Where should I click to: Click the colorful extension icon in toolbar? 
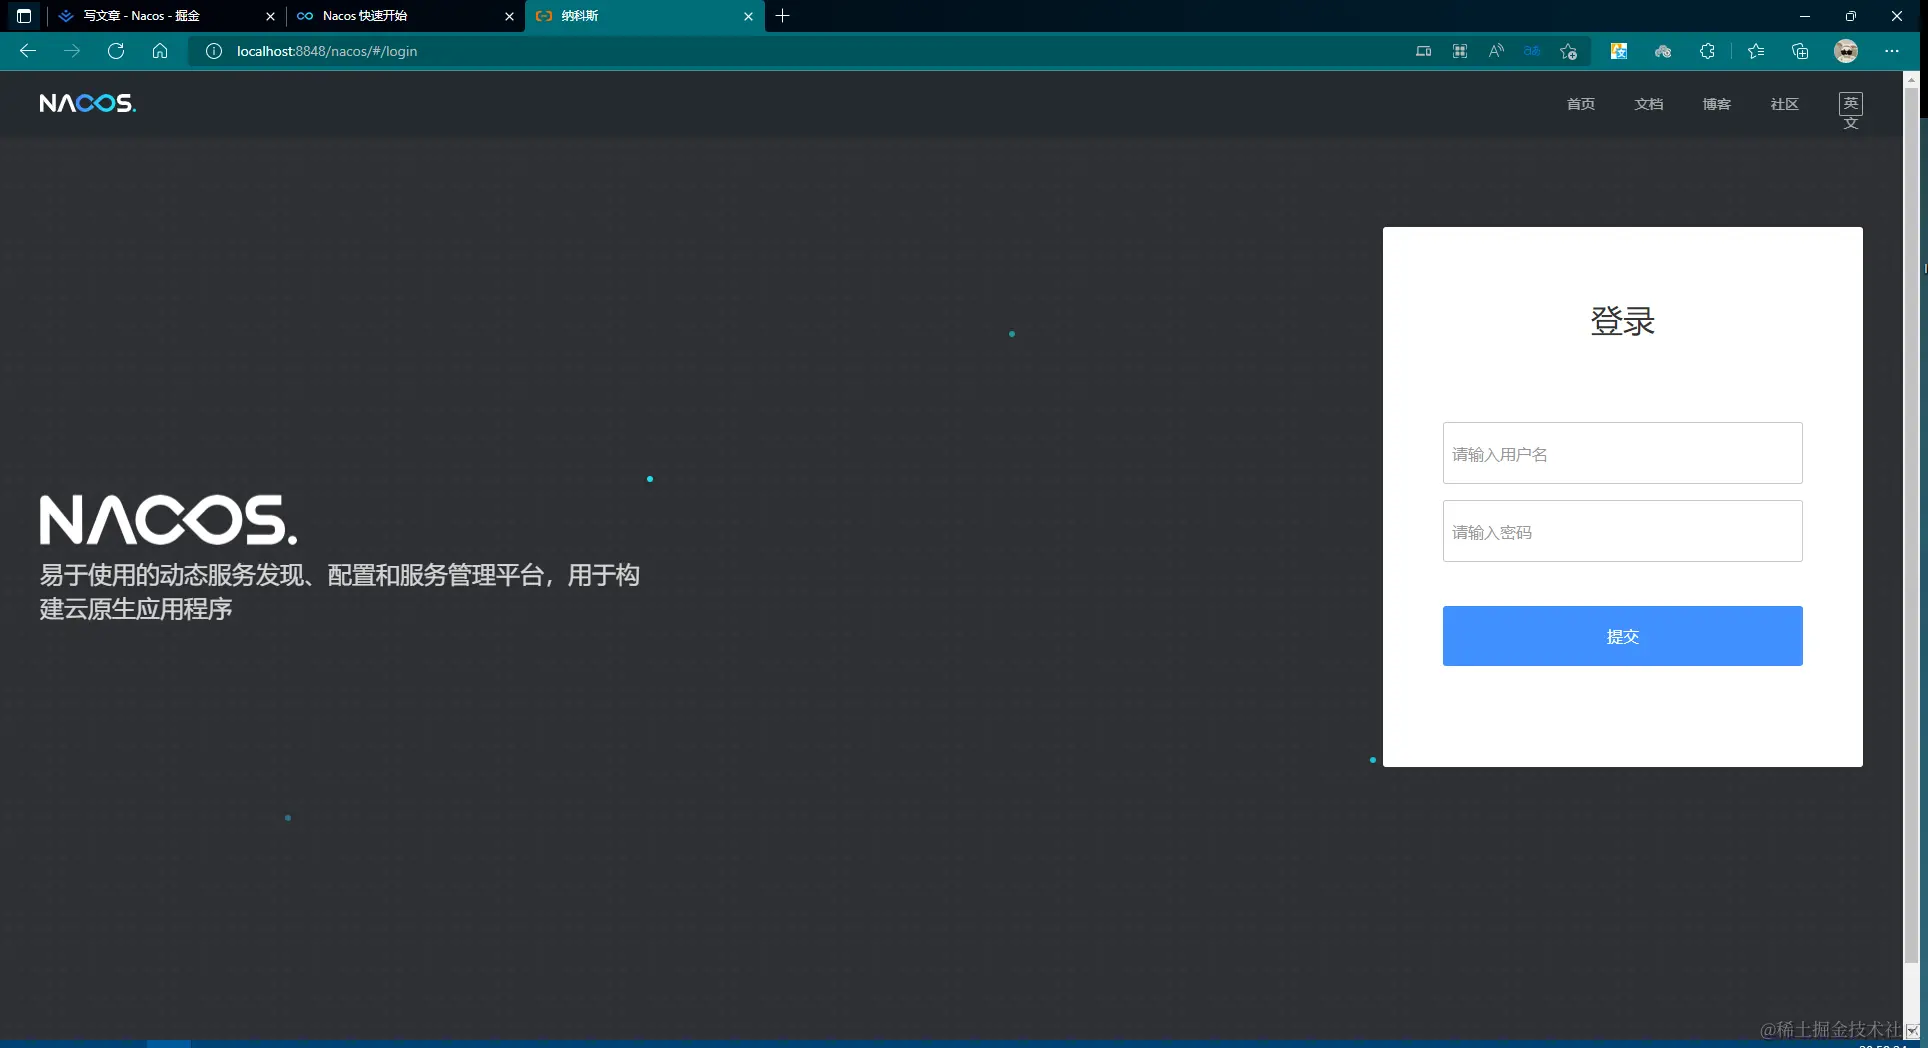[x=1619, y=51]
